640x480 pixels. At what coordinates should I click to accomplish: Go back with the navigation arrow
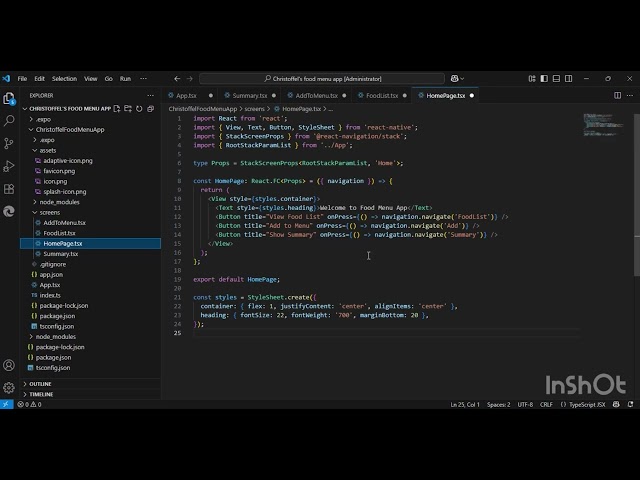click(177, 78)
